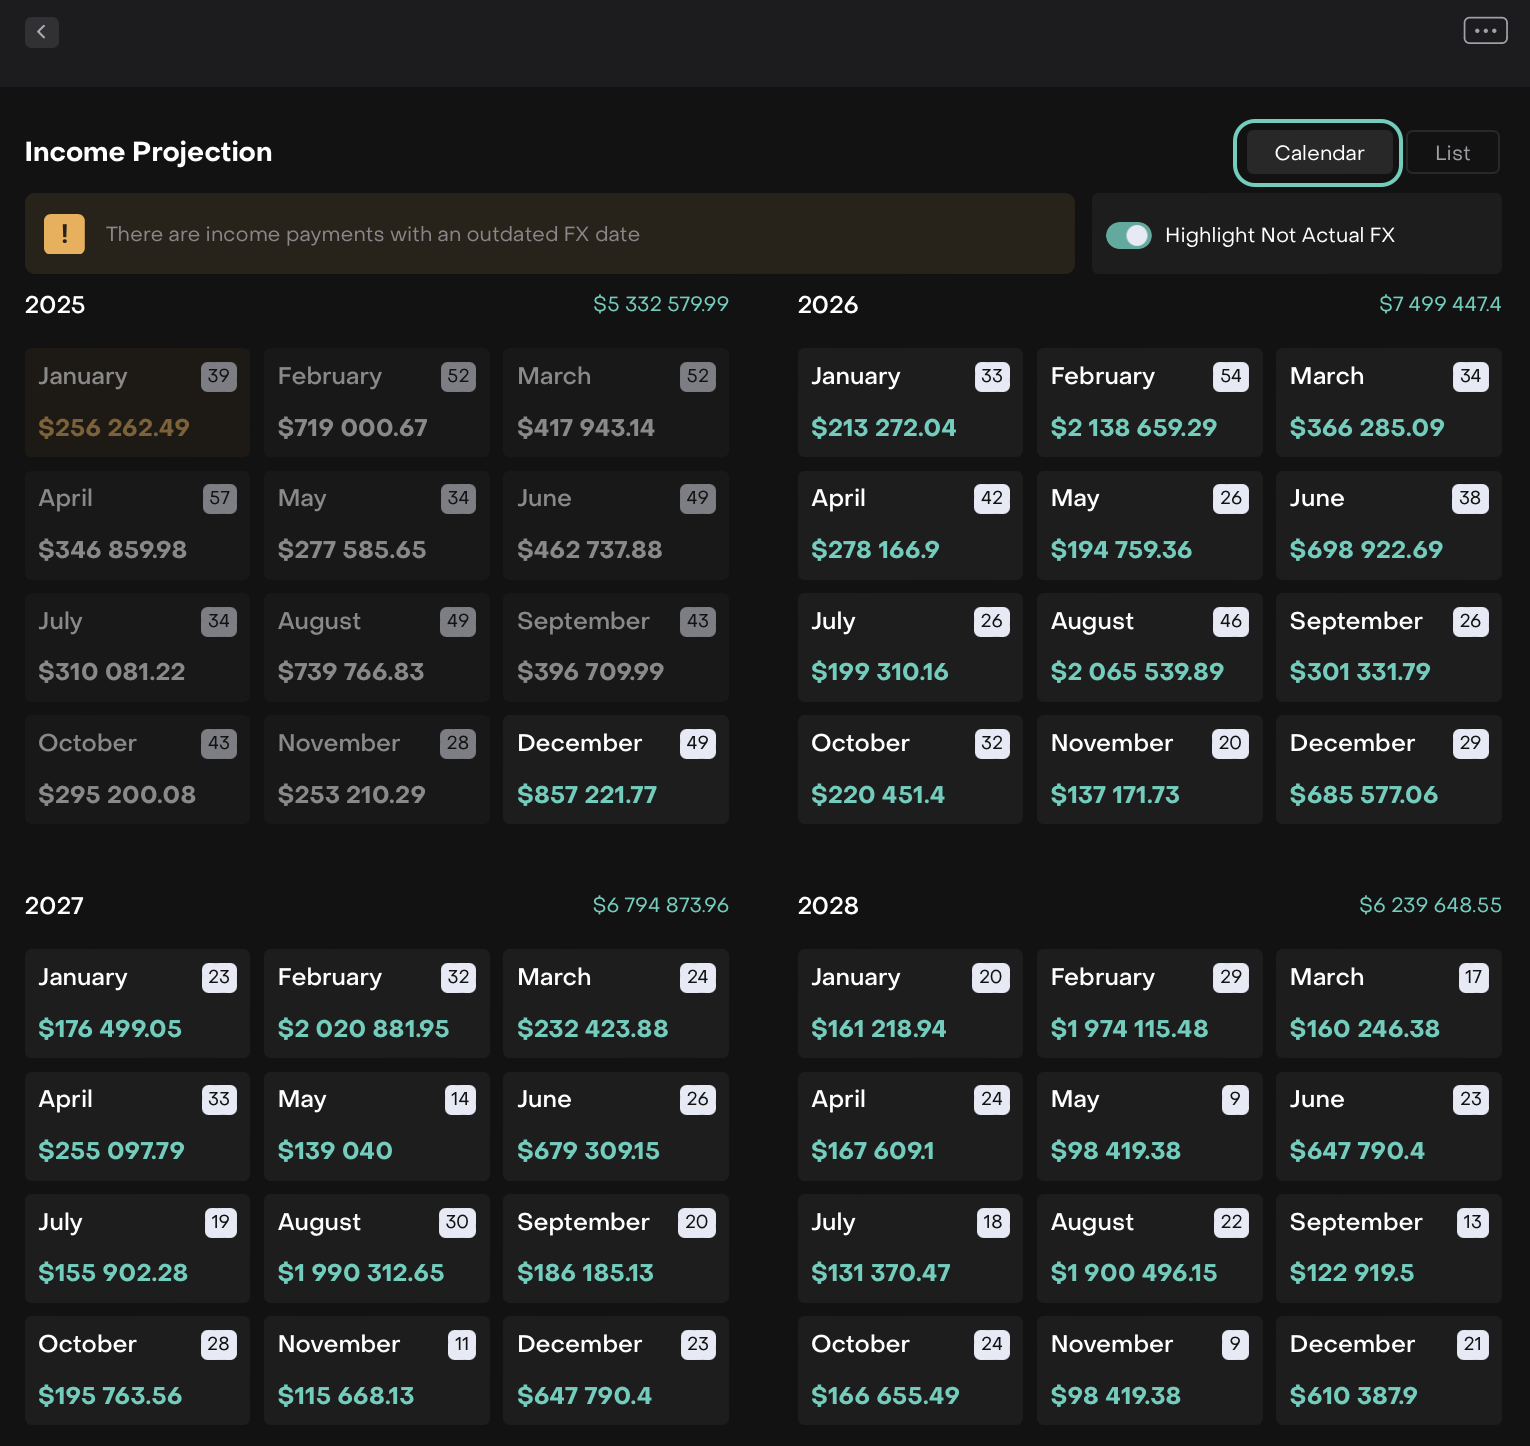Click the 11 badge on November 2027

(x=461, y=1344)
